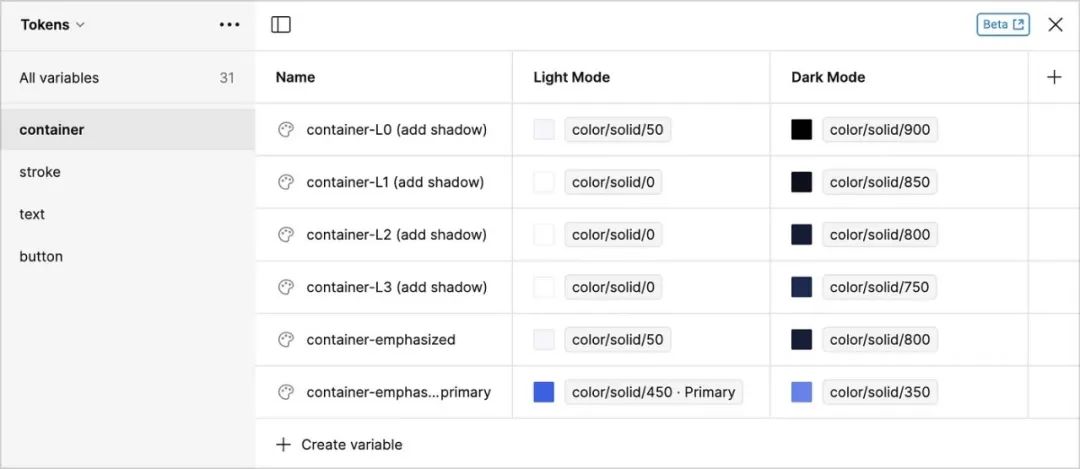Click palette icon of container-L3 variable

[286, 287]
